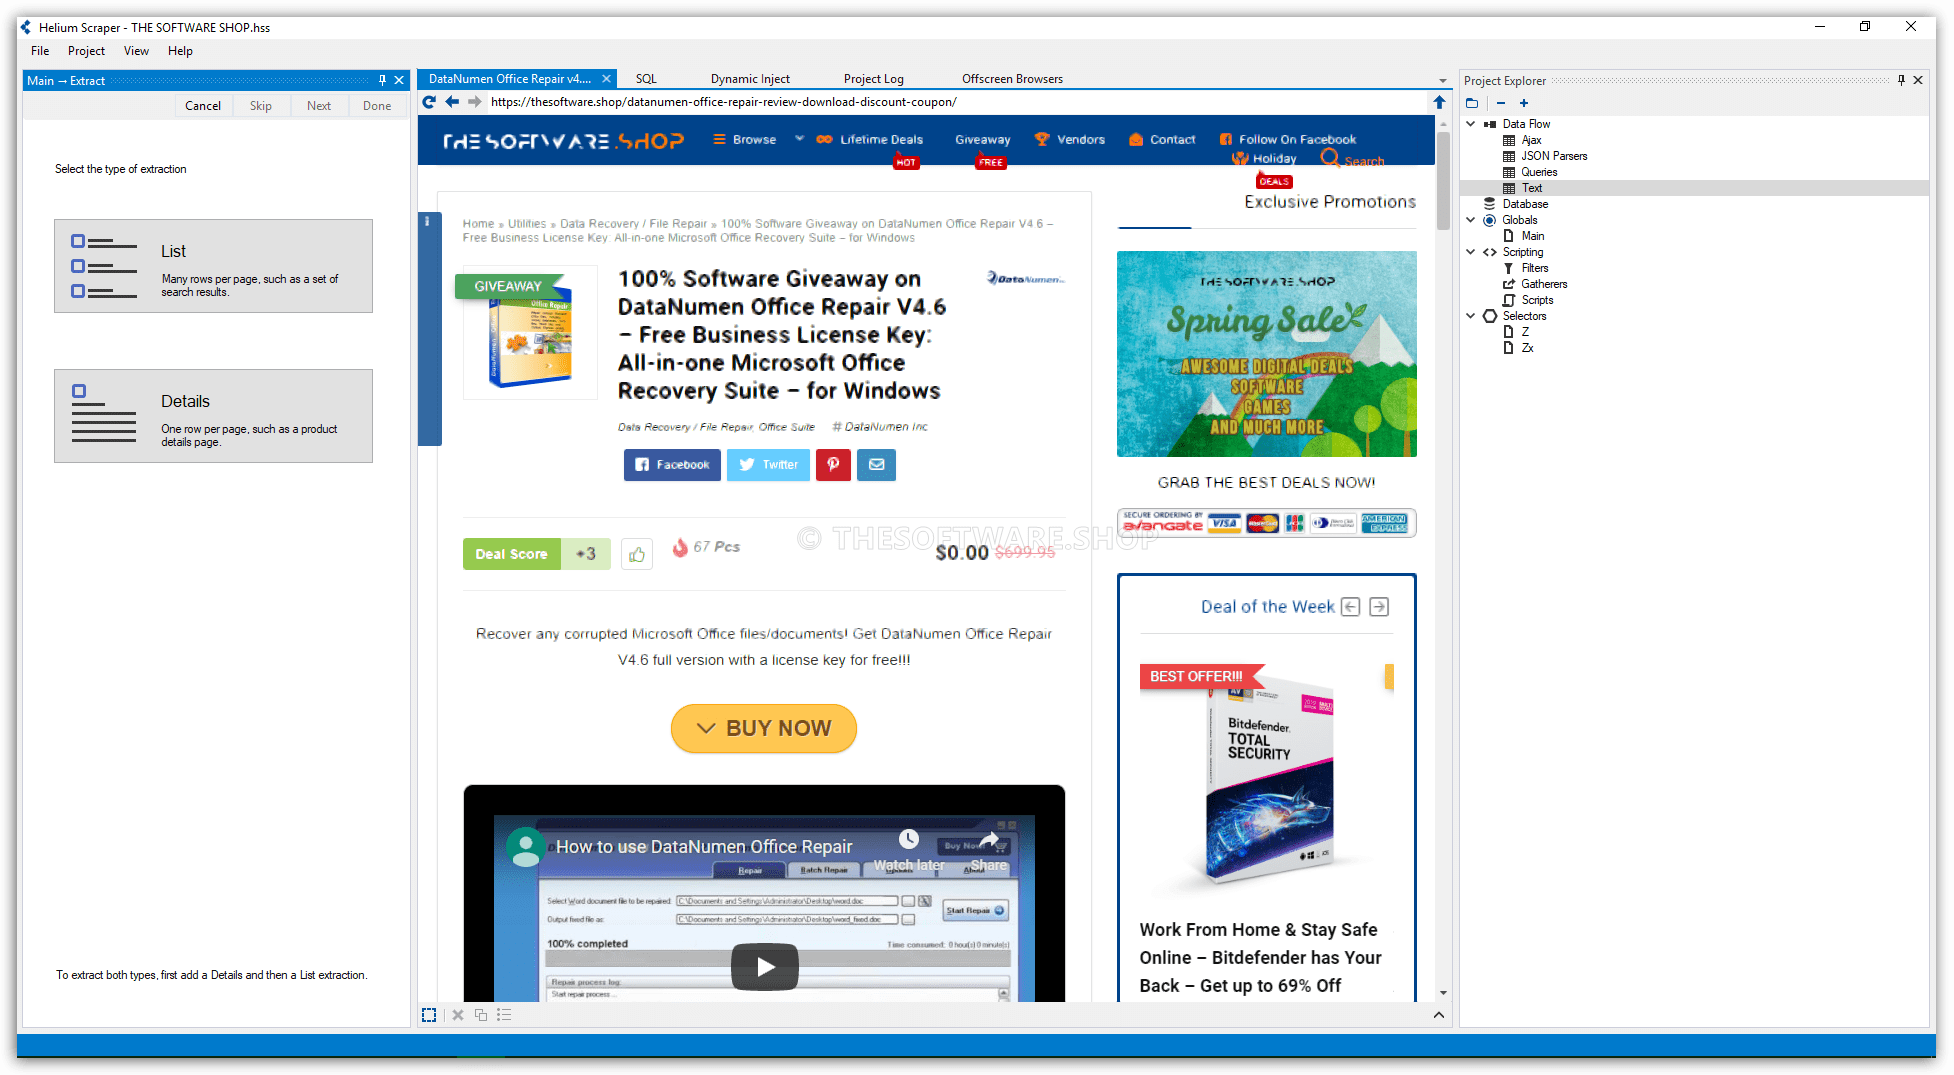Viewport: 1954px width, 1075px height.
Task: Pin the Project Explorer panel
Action: (1901, 80)
